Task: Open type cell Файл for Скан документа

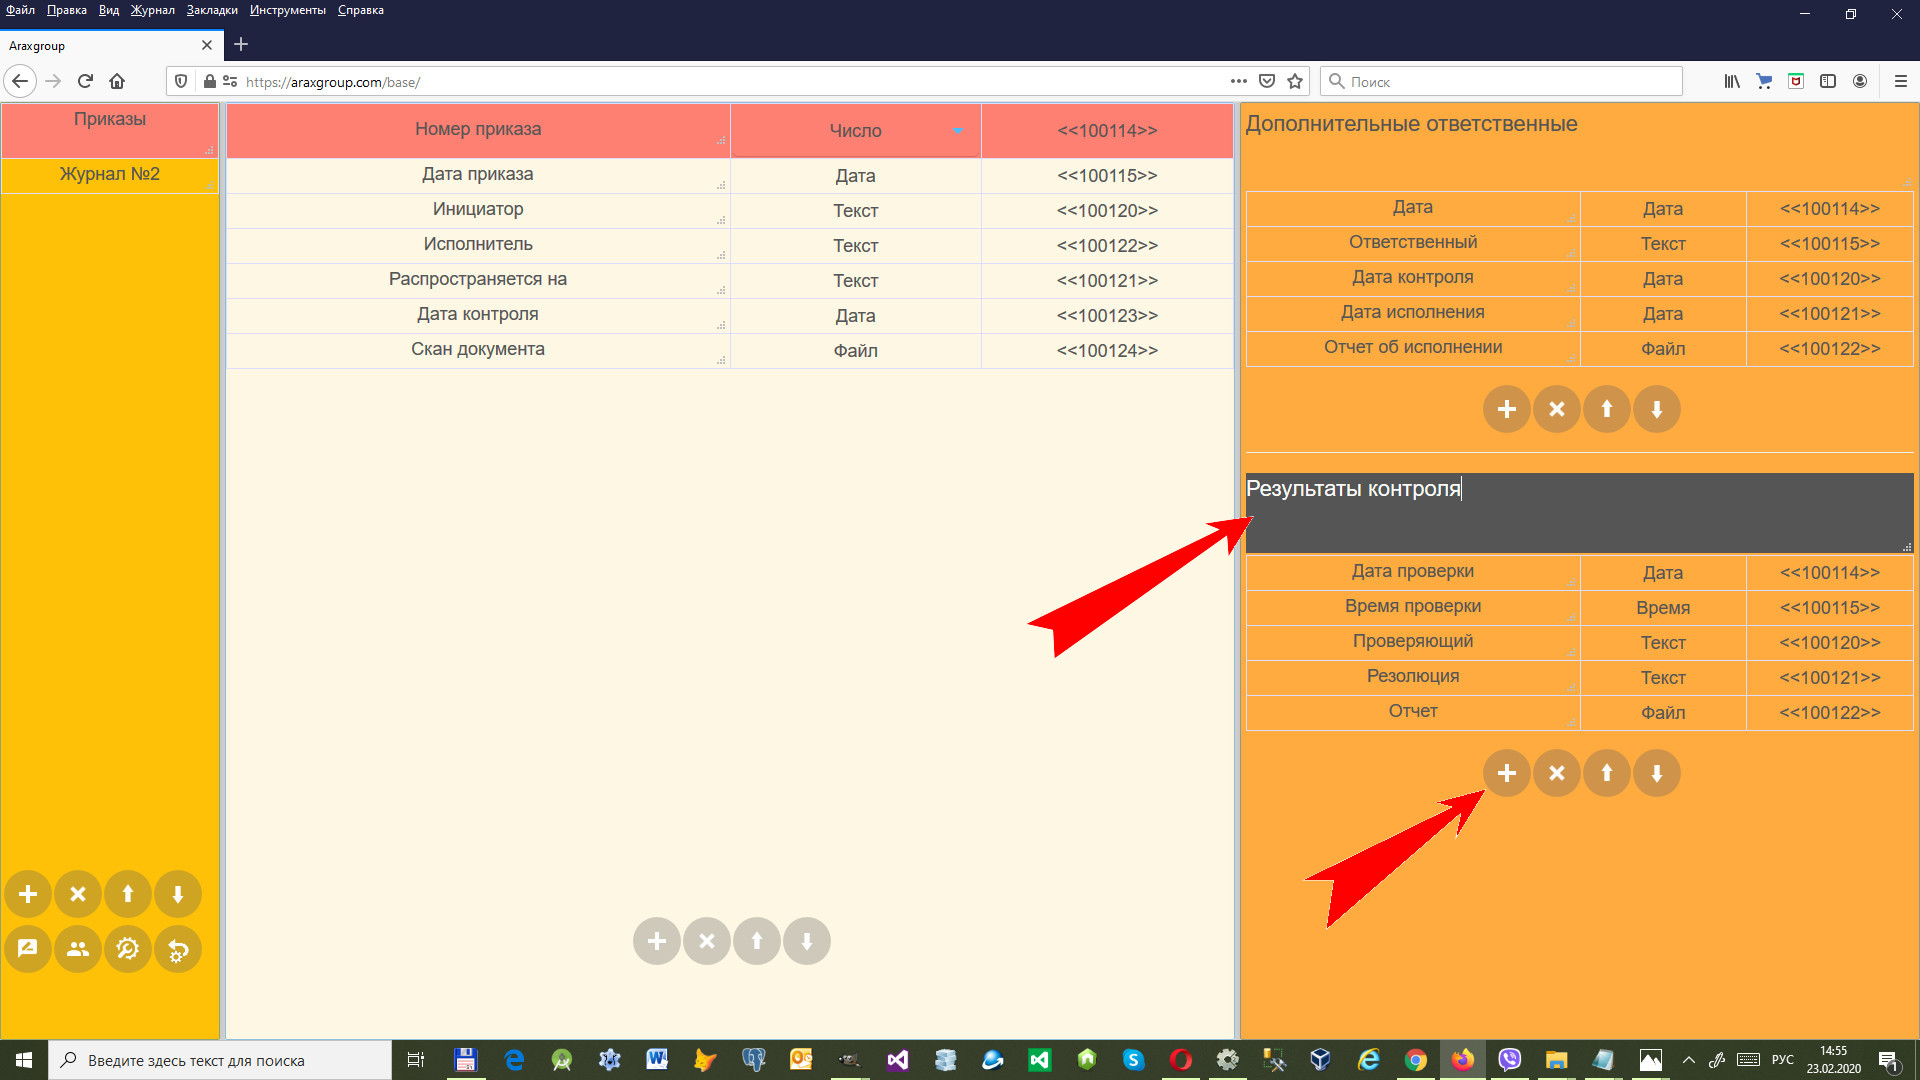Action: pos(856,351)
